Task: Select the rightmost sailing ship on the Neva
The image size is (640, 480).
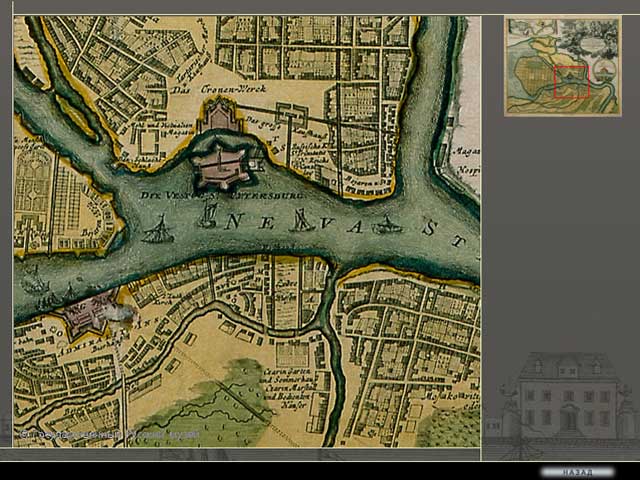Action: point(386,226)
